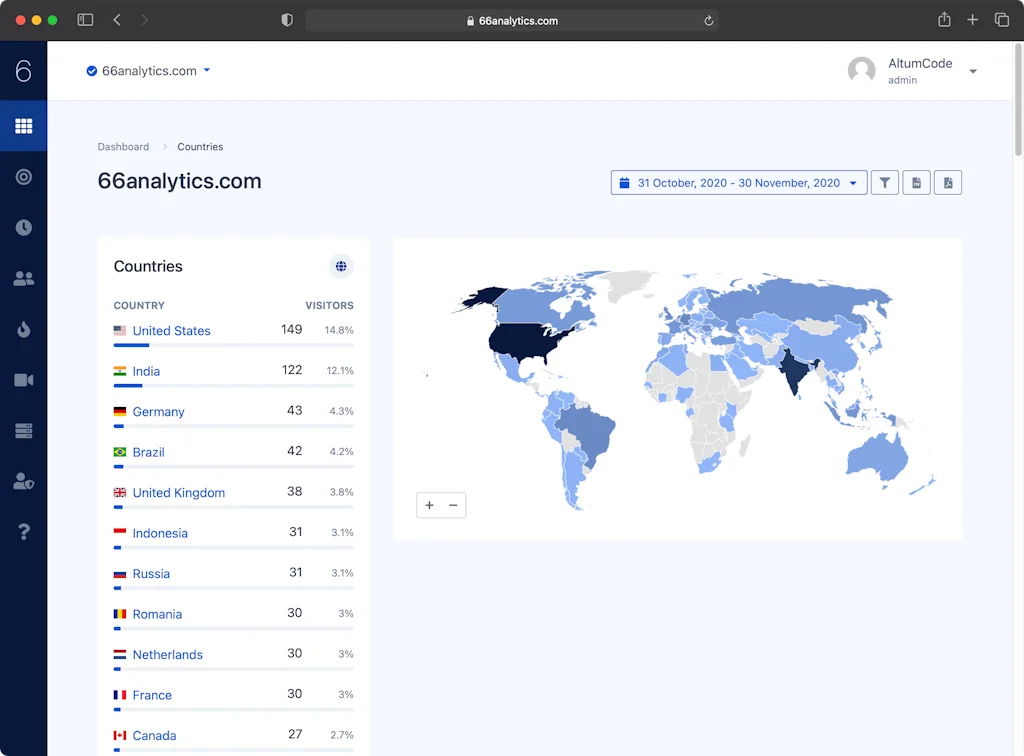The width and height of the screenshot is (1024, 756).
Task: Open the help question mark icon
Action: click(x=23, y=531)
